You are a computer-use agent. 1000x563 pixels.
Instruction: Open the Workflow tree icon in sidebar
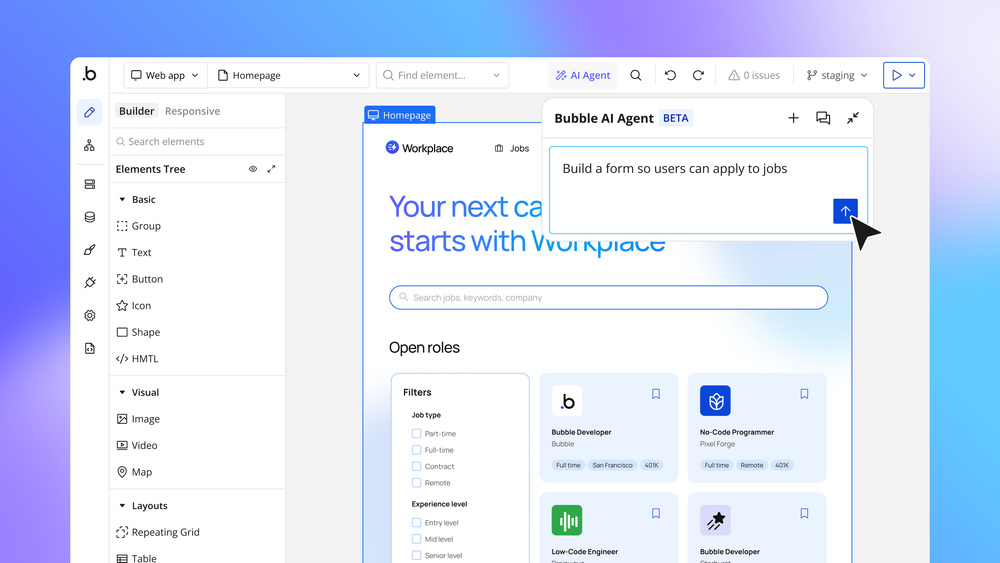(89, 145)
